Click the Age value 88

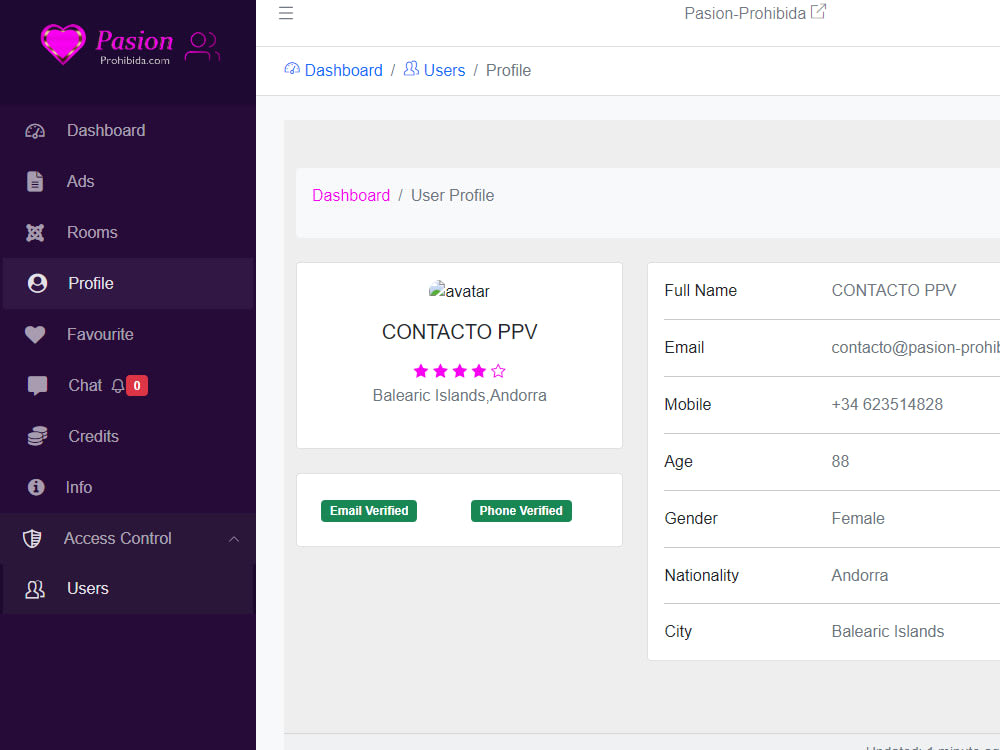tap(840, 461)
